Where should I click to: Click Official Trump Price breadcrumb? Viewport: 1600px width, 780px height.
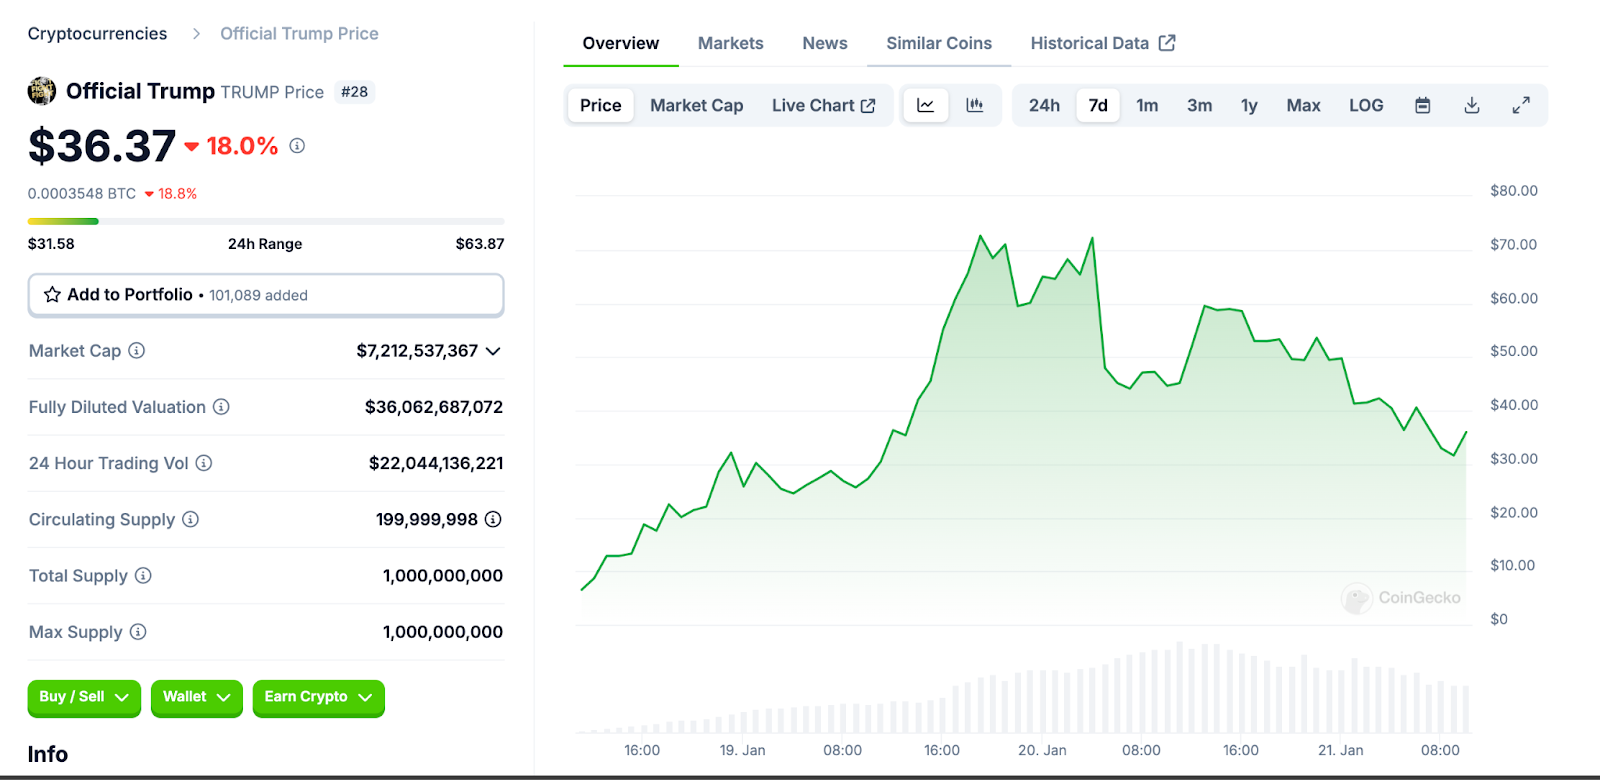pos(299,34)
